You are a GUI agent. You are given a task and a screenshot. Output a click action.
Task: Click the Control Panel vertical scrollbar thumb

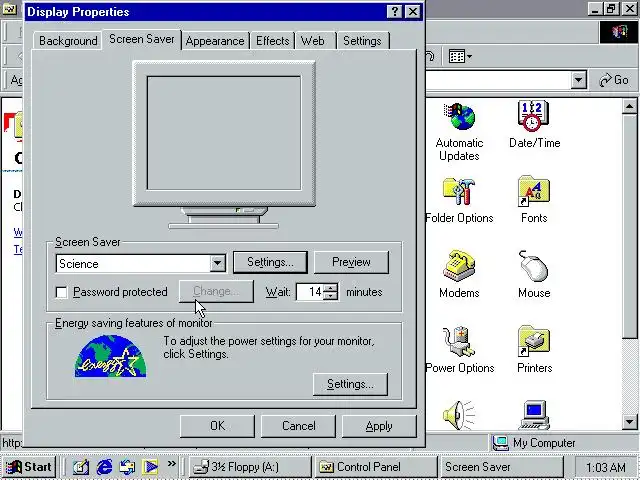pyautogui.click(x=629, y=227)
